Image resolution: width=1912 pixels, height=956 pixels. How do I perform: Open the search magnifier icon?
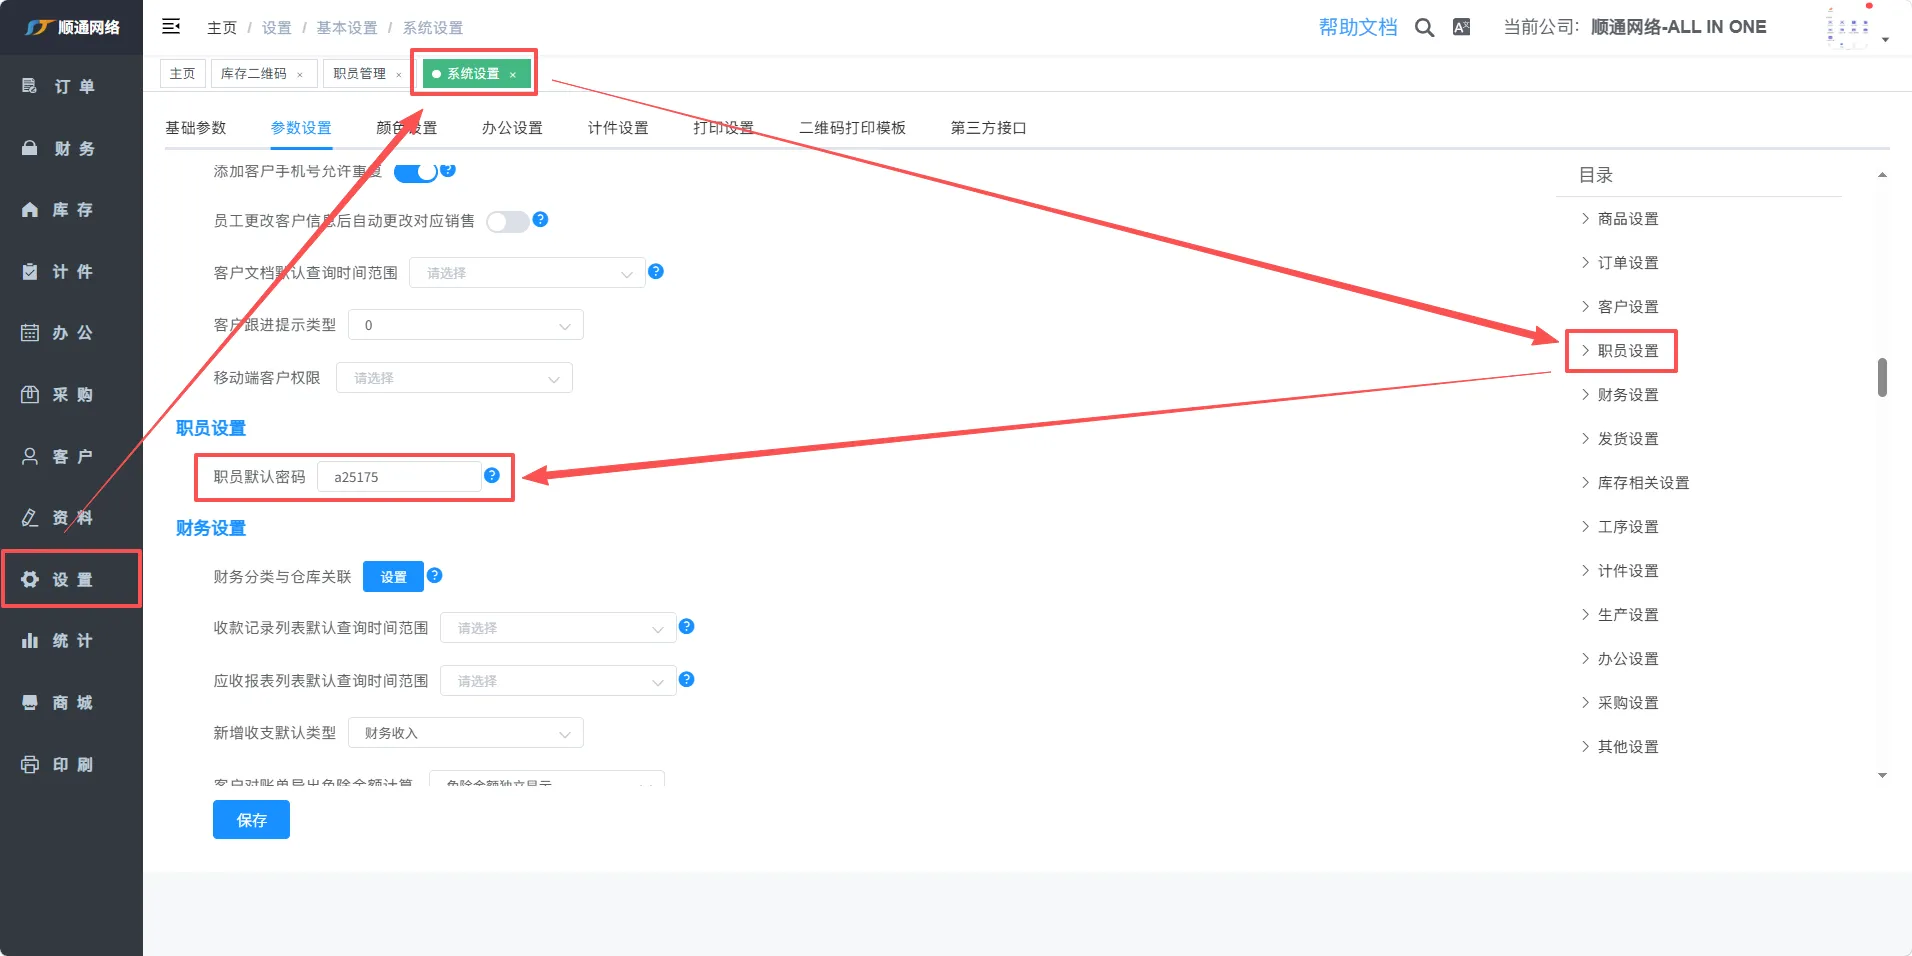1424,28
